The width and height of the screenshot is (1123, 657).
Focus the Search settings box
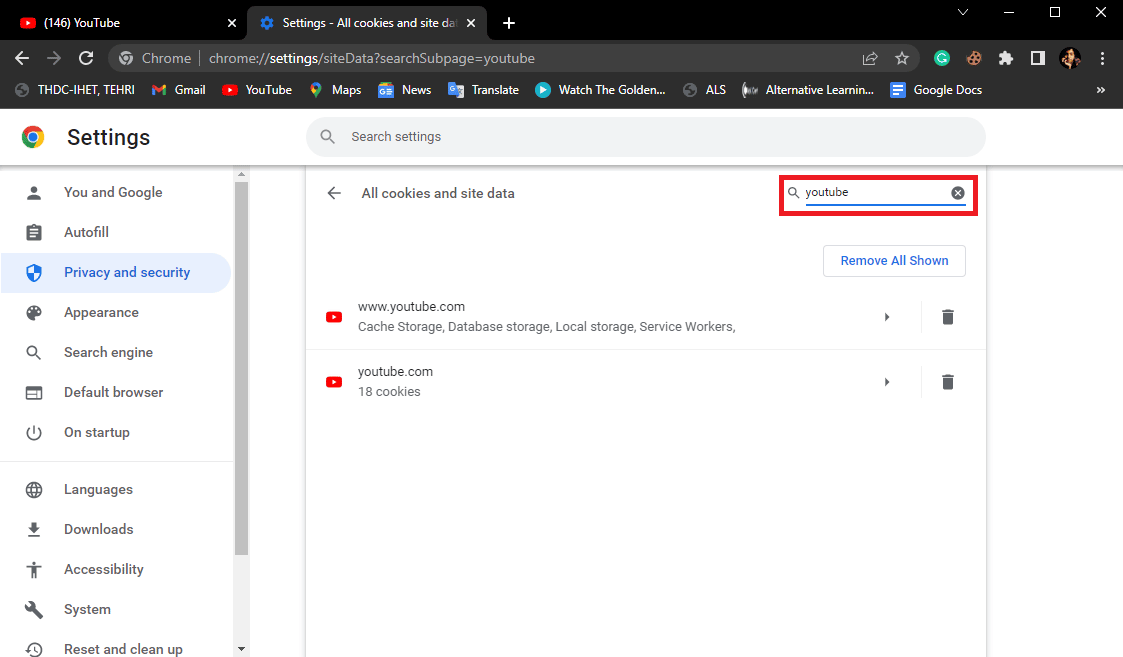point(645,137)
